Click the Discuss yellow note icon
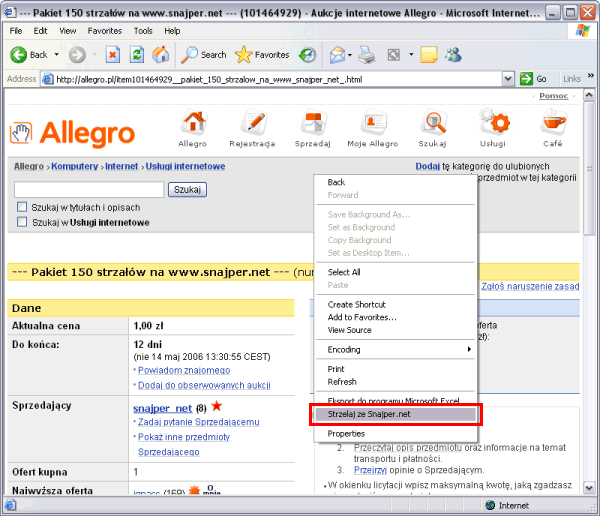The image size is (600, 516). [x=429, y=55]
